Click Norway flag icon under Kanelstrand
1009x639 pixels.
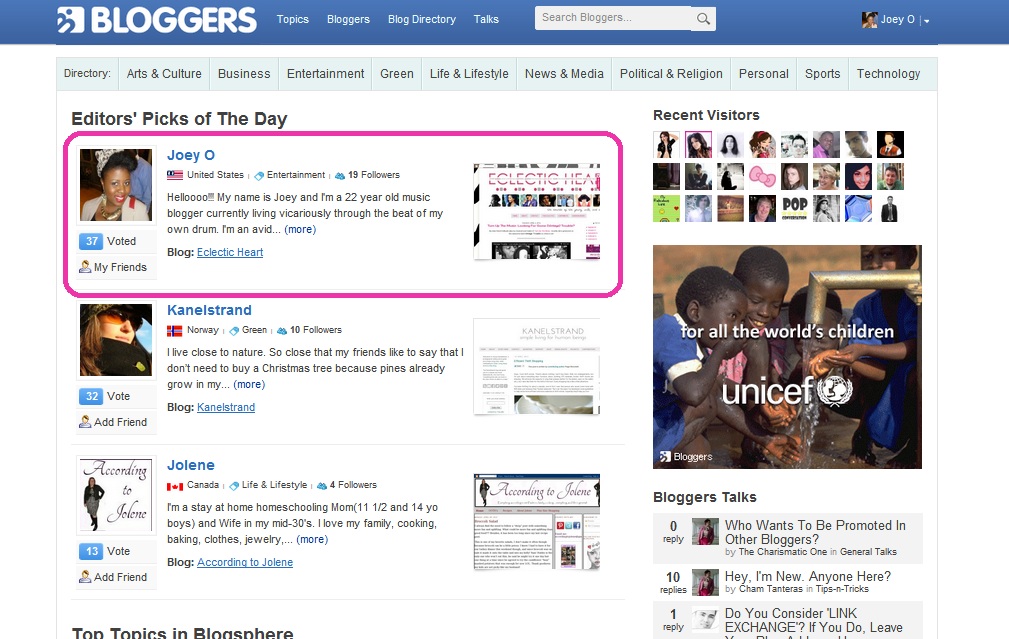(x=174, y=330)
